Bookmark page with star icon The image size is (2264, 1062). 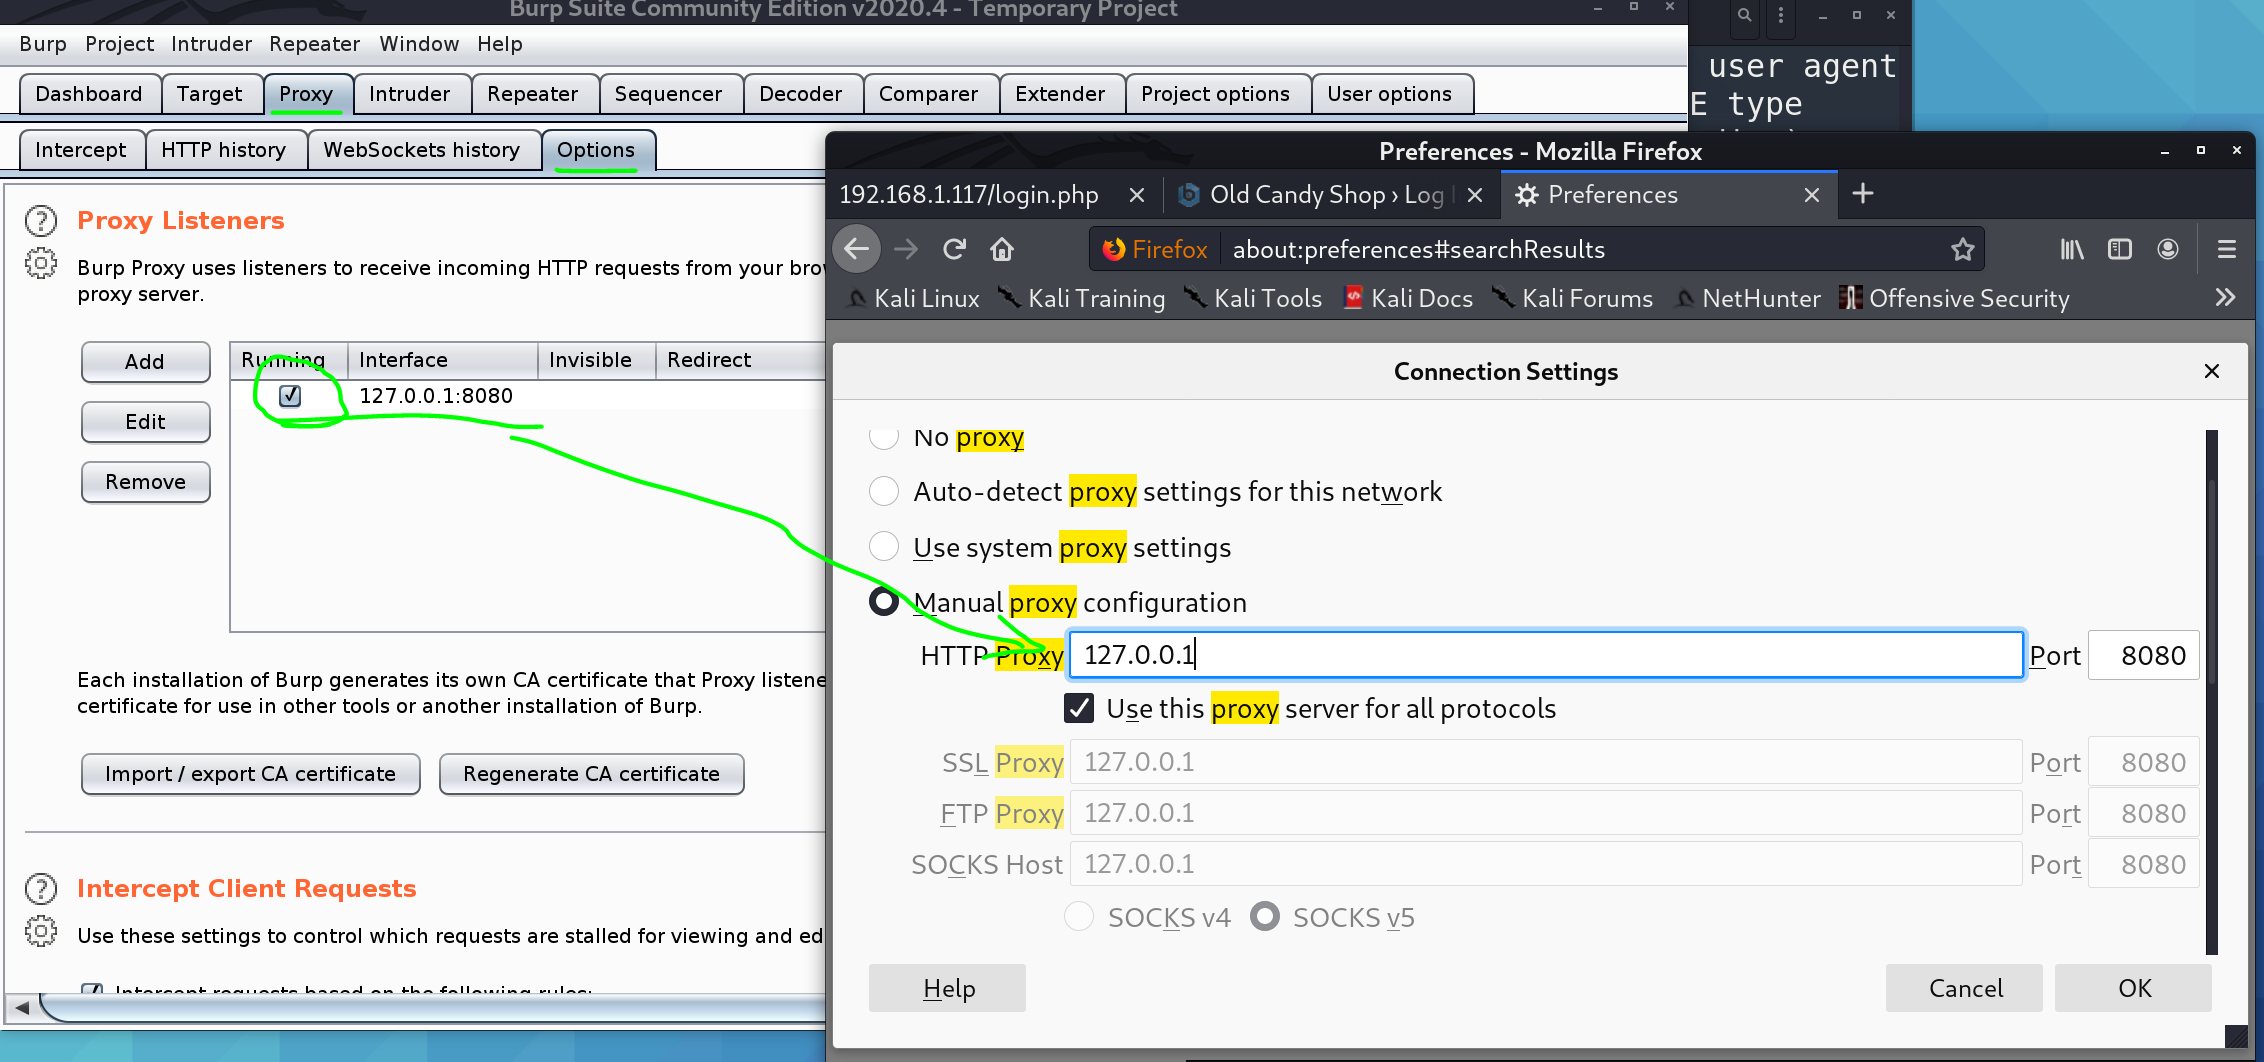1962,249
